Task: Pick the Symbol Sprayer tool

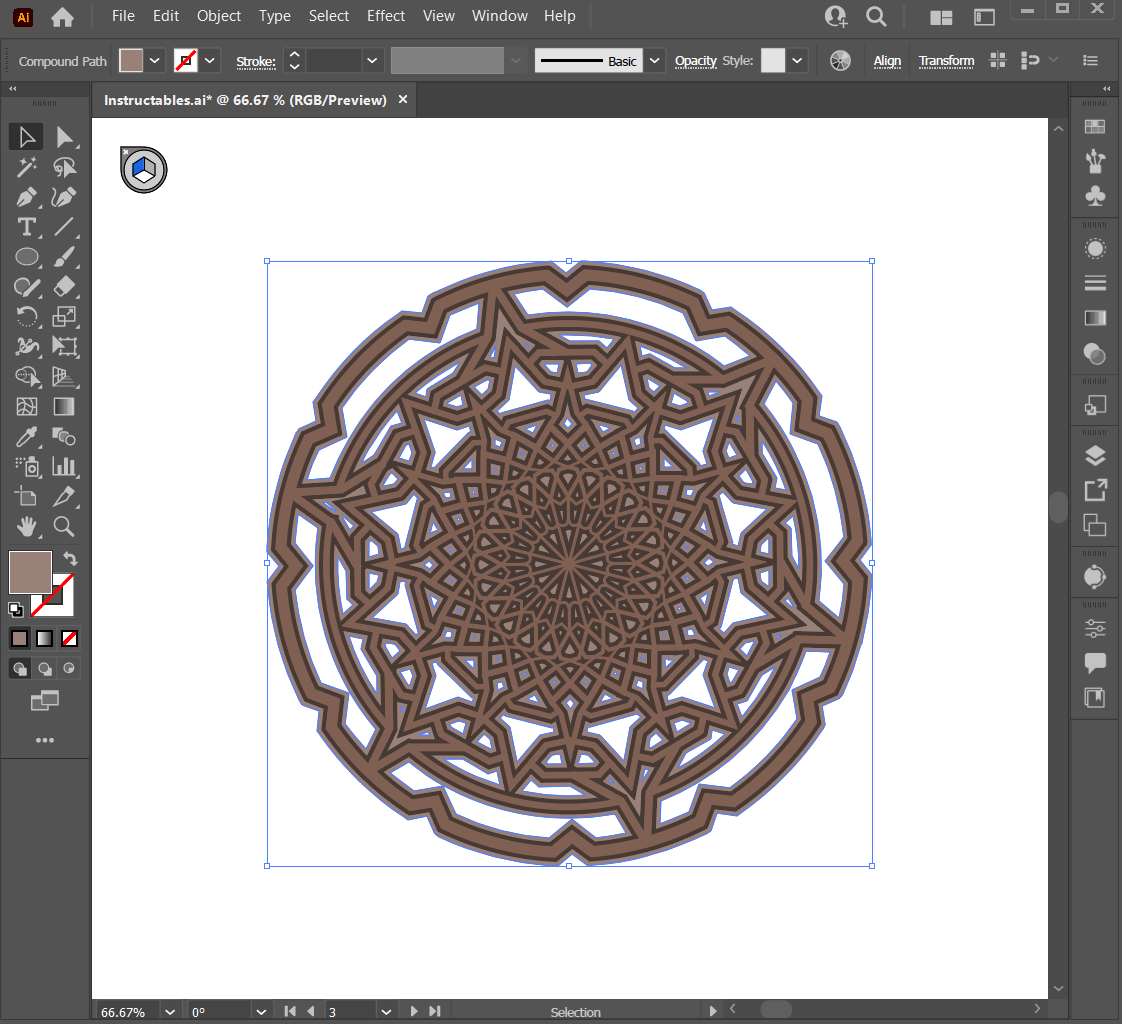Action: pos(26,467)
